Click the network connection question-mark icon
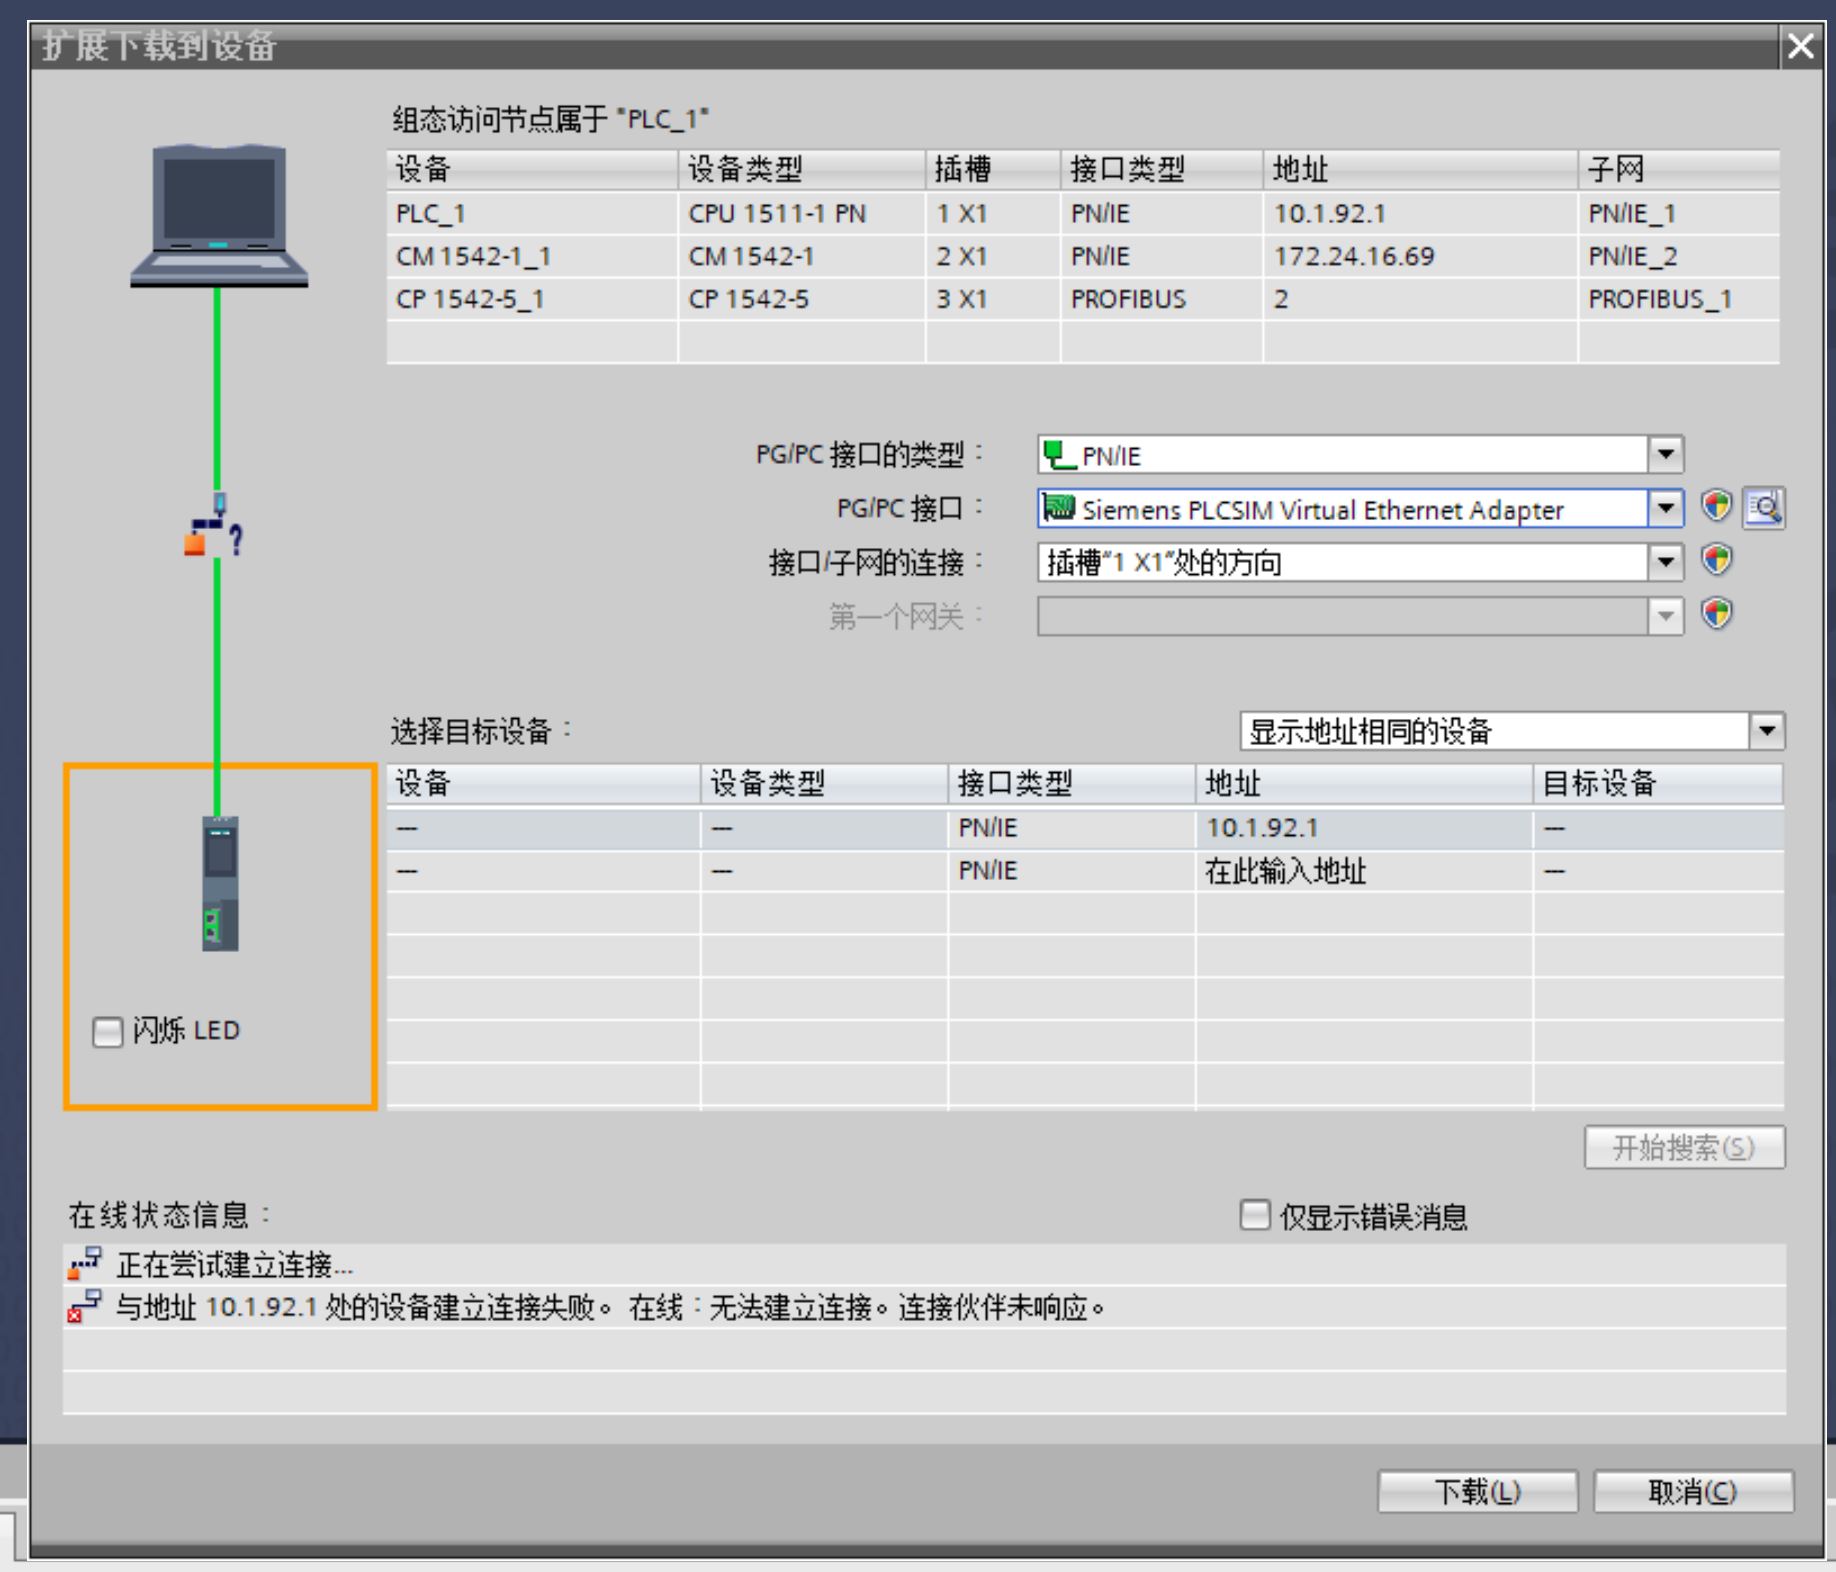The image size is (1836, 1572). click(214, 528)
